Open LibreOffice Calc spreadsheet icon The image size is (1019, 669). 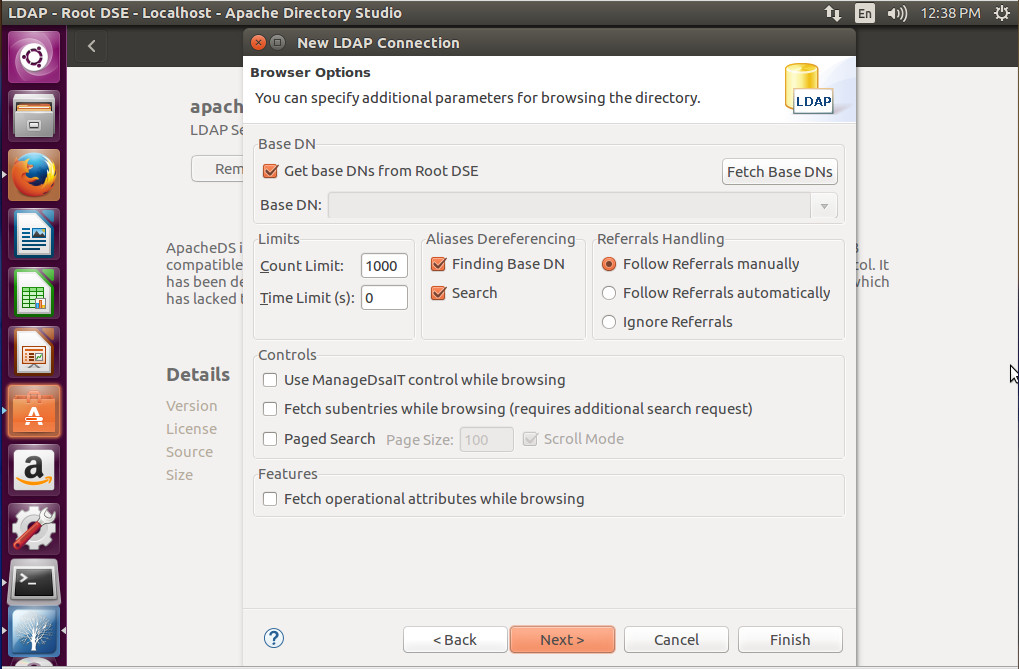click(34, 293)
